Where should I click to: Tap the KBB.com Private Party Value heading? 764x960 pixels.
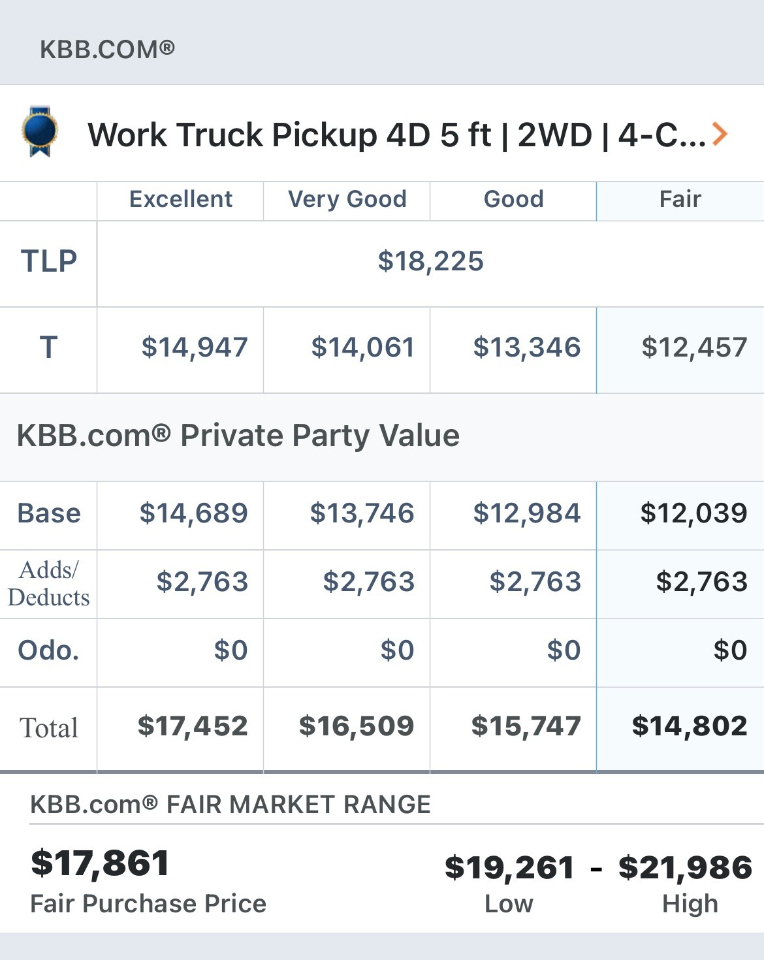pyautogui.click(x=238, y=435)
